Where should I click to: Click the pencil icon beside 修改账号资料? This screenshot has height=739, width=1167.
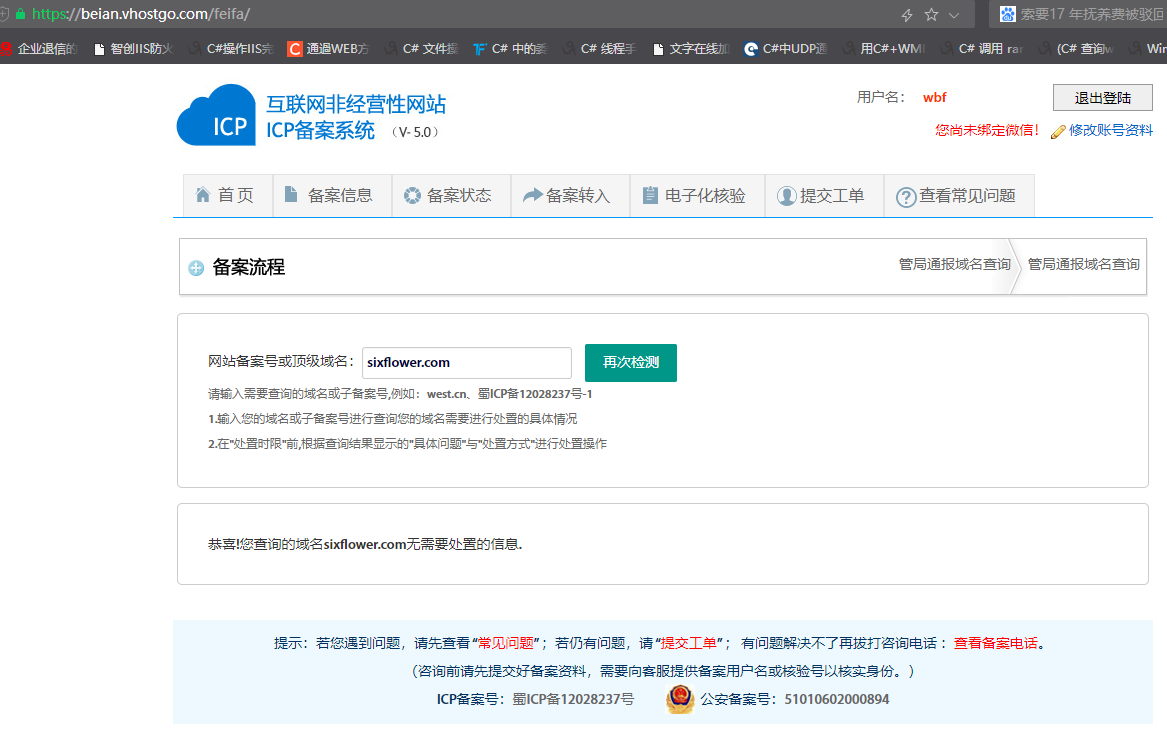click(x=1057, y=131)
